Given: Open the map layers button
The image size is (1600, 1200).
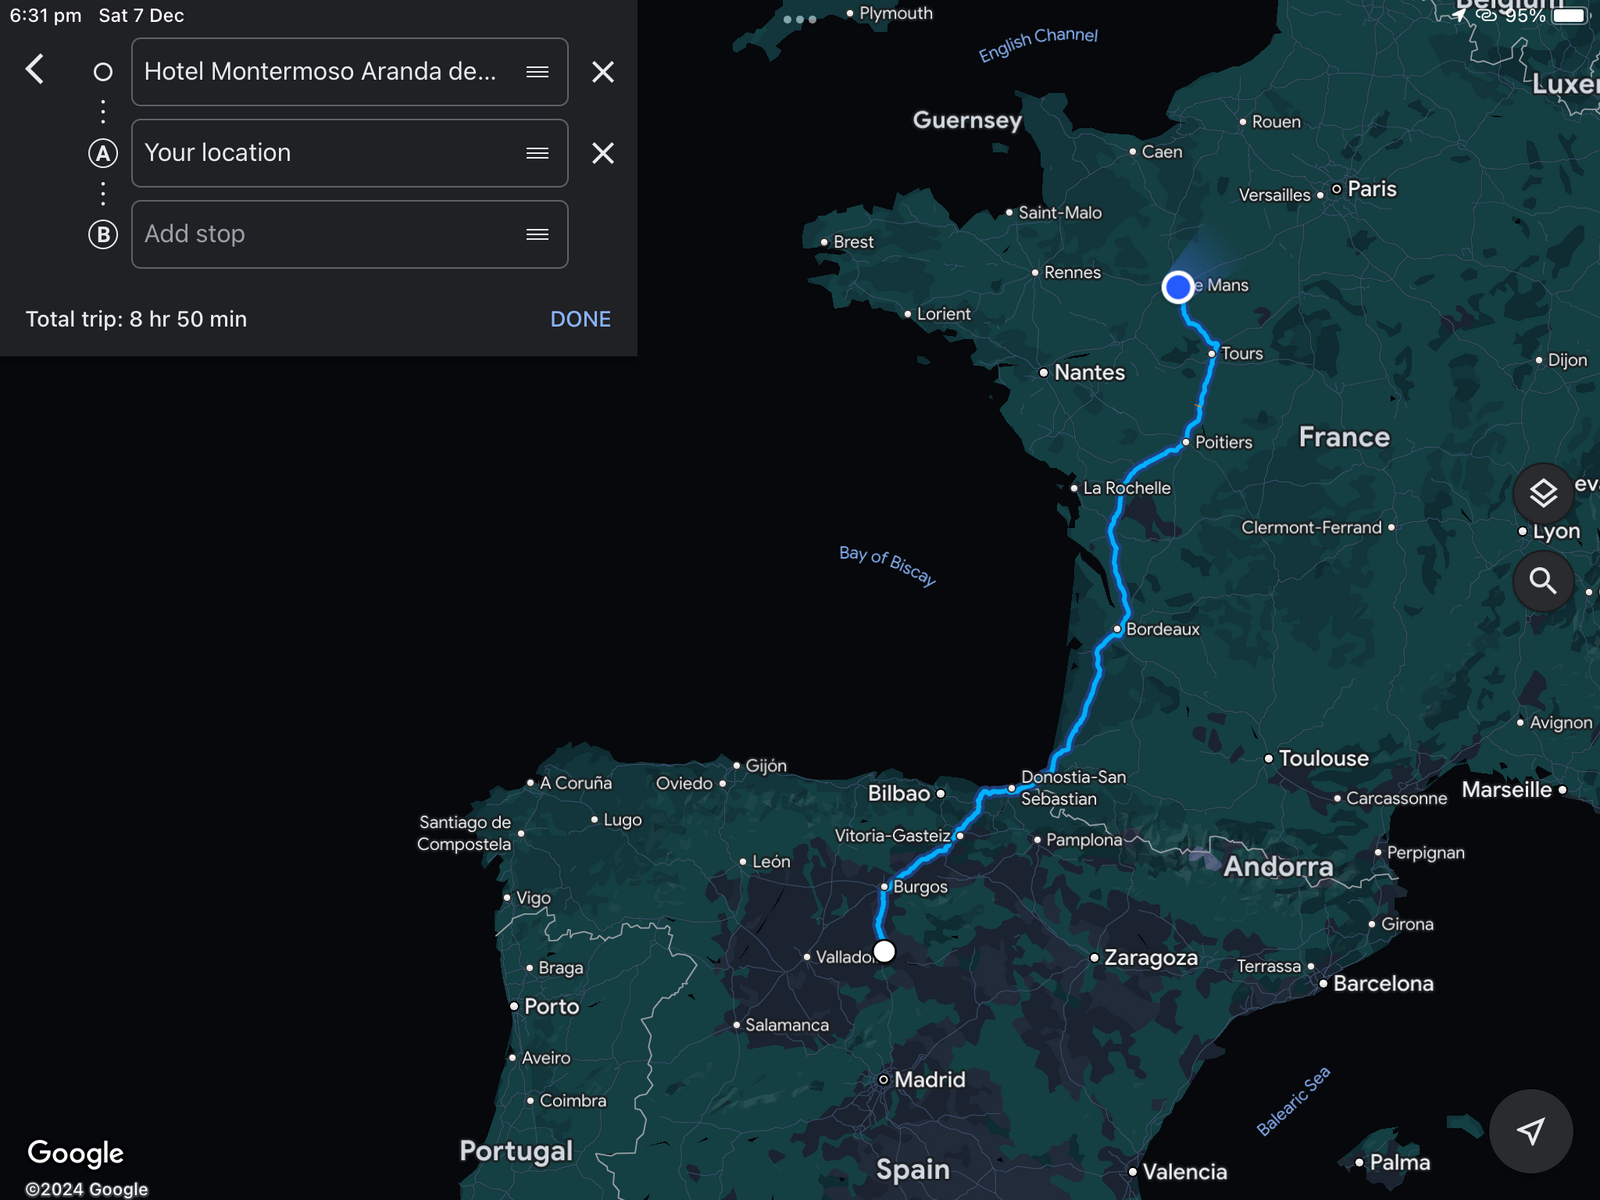Looking at the screenshot, I should 1543,493.
